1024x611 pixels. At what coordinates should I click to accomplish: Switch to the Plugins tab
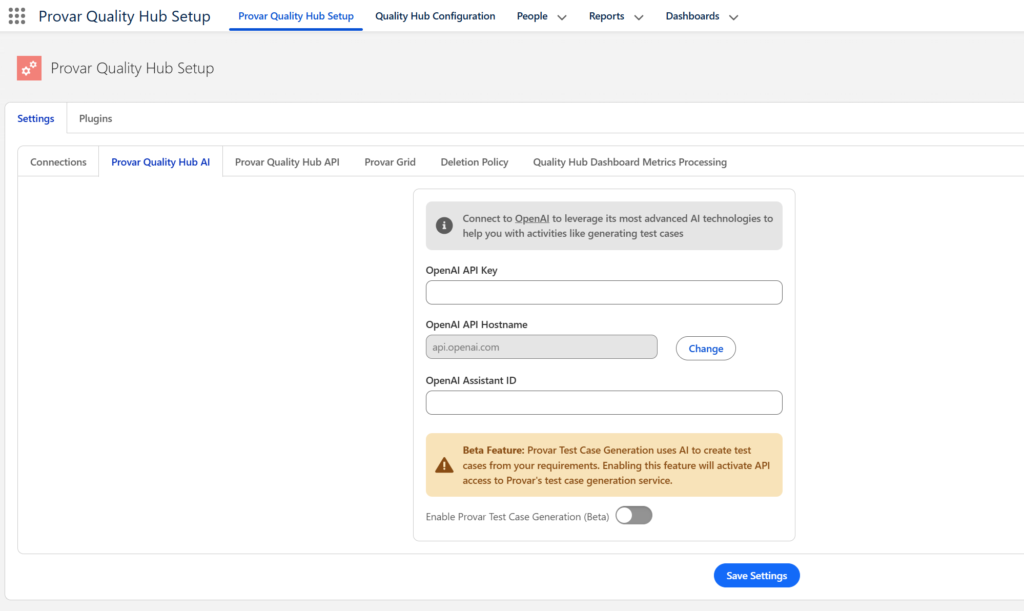tap(96, 118)
